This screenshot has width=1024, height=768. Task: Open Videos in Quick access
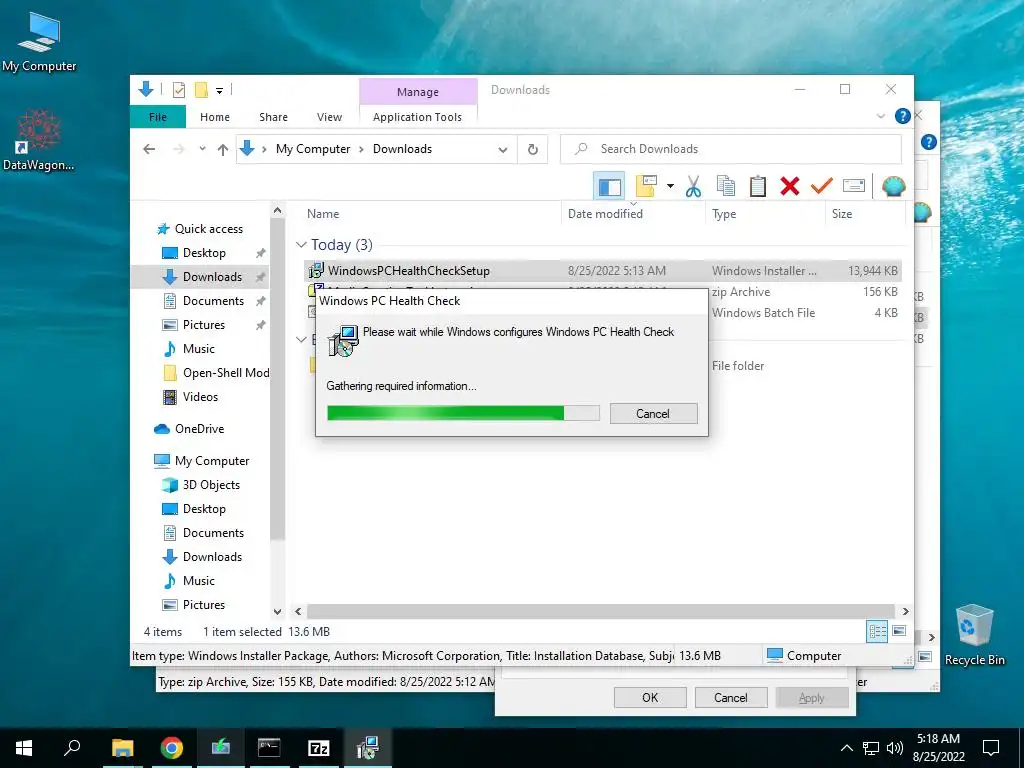[200, 397]
